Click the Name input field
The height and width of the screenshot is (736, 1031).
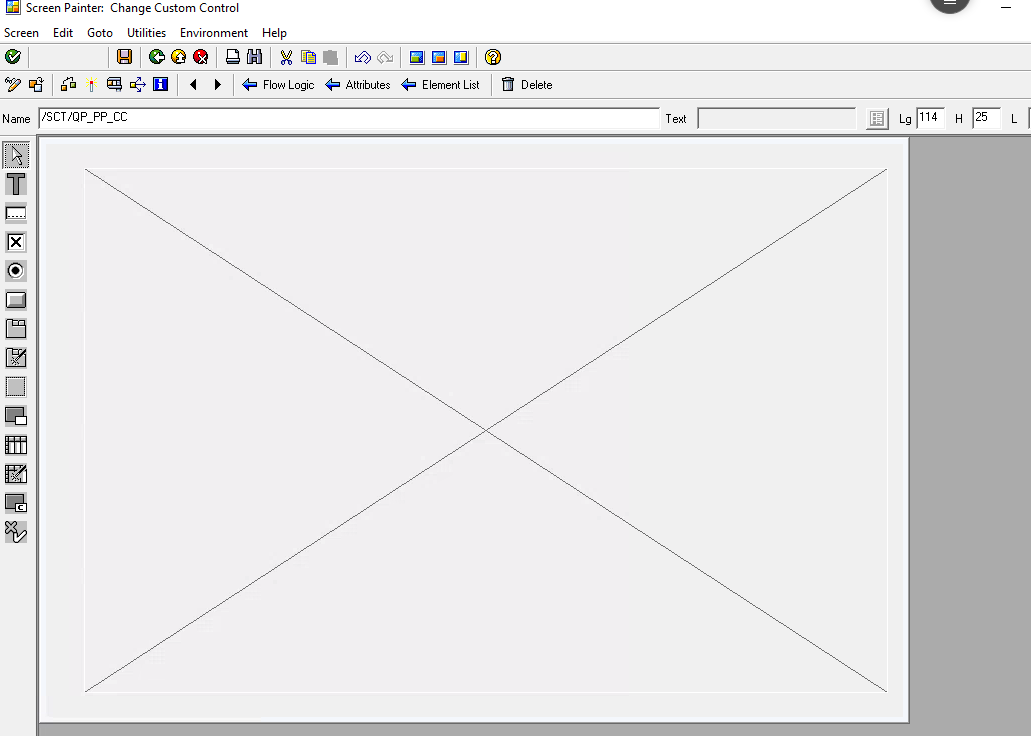click(x=340, y=118)
